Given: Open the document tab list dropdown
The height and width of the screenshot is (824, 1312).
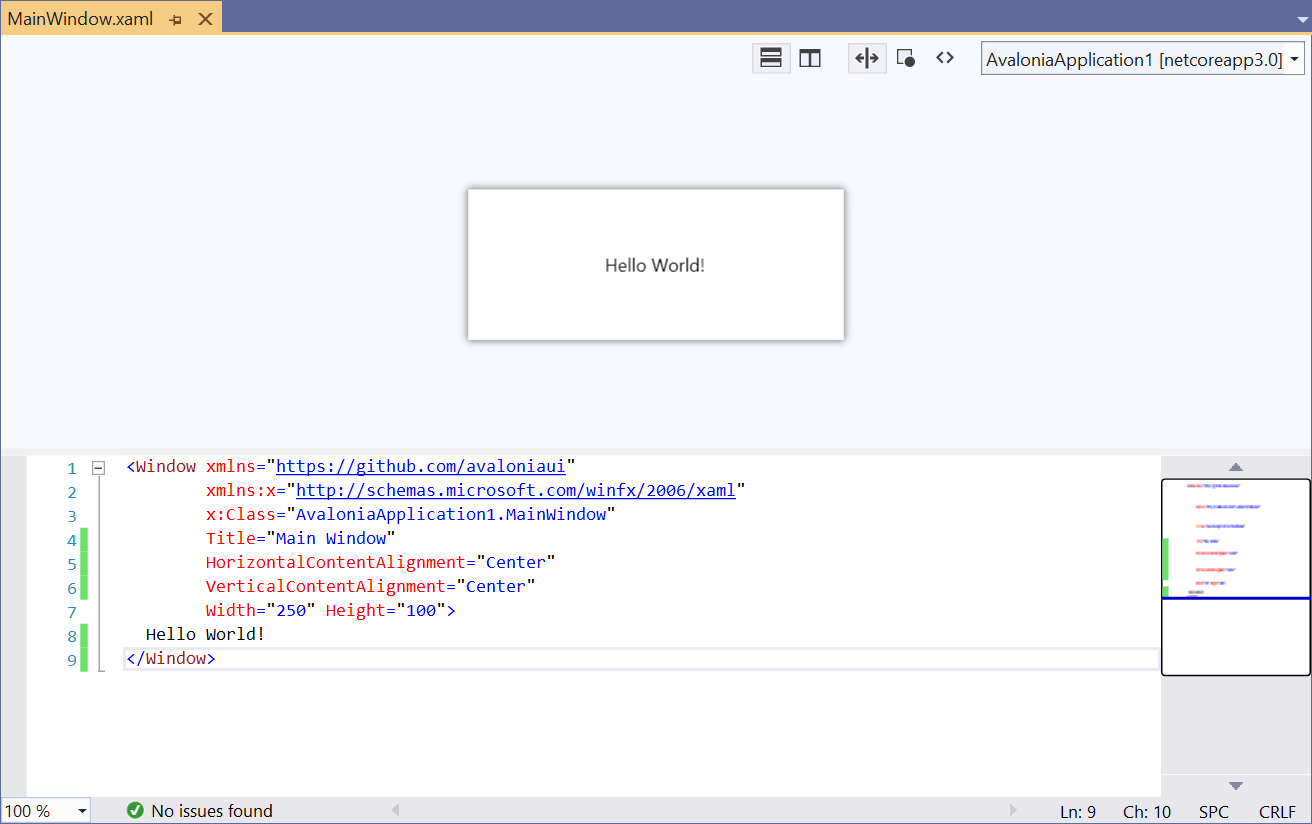Looking at the screenshot, I should click(1303, 17).
